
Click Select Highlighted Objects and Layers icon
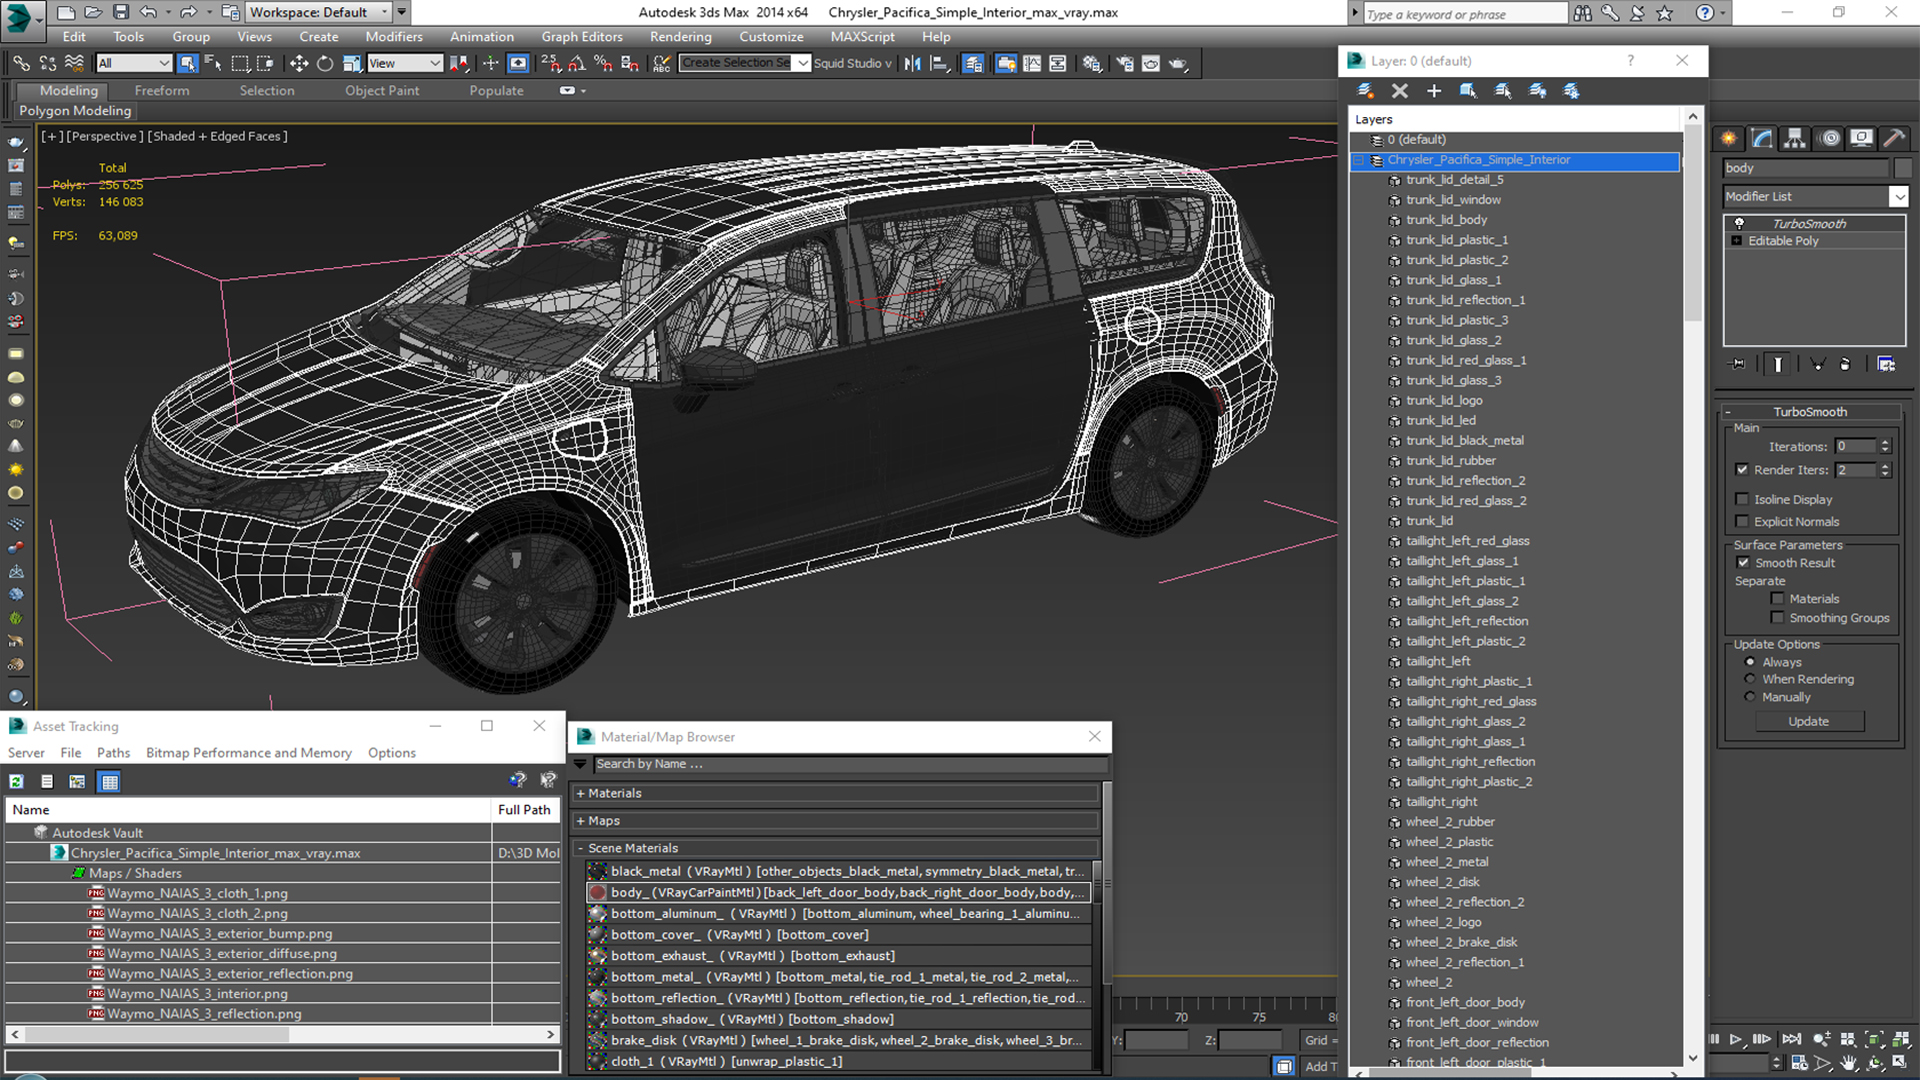[x=1468, y=91]
